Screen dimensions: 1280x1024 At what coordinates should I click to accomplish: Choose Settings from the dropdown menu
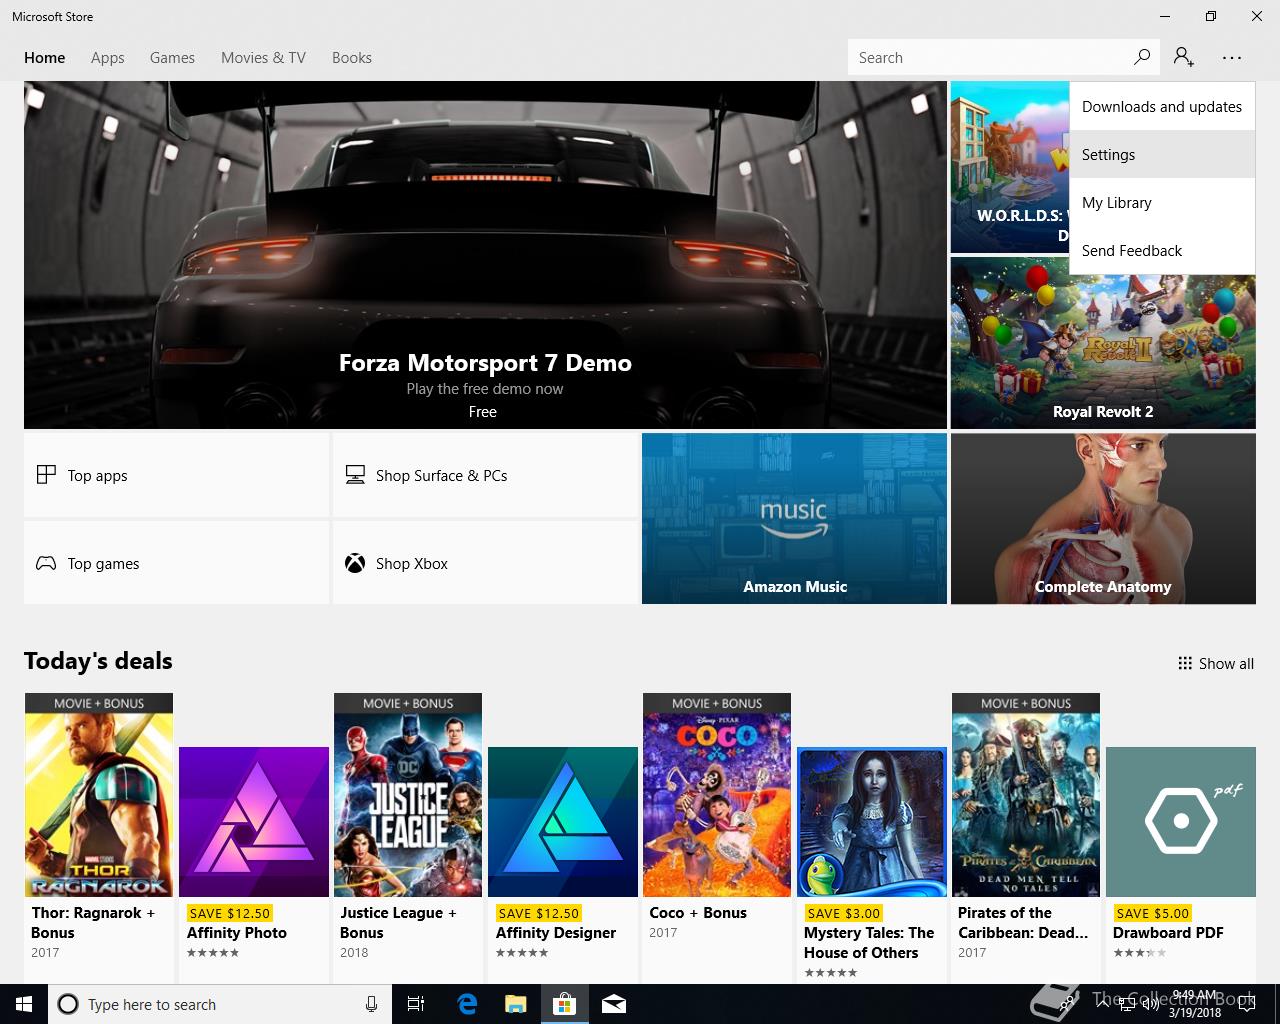tap(1162, 154)
